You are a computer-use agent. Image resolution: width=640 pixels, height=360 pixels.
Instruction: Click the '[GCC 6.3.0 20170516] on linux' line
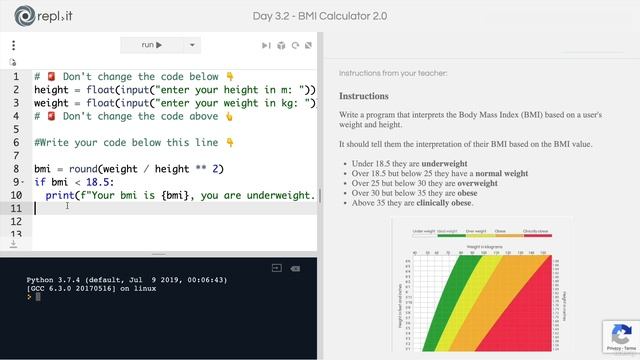(91, 289)
